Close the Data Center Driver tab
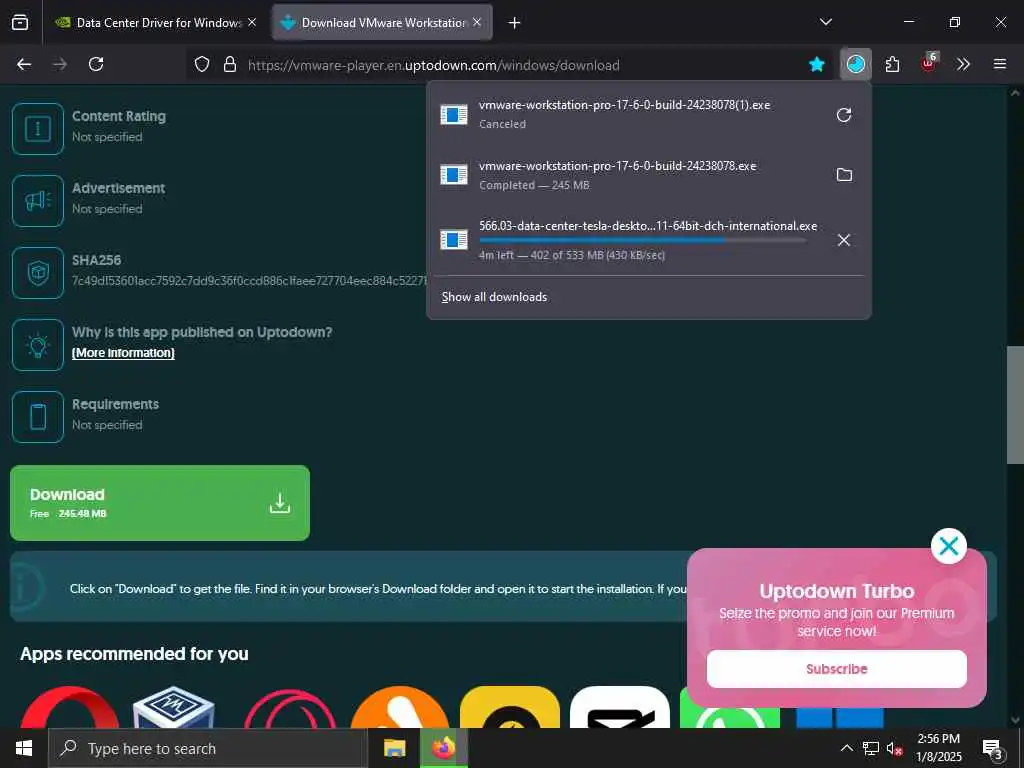The height and width of the screenshot is (768, 1024). click(x=252, y=22)
